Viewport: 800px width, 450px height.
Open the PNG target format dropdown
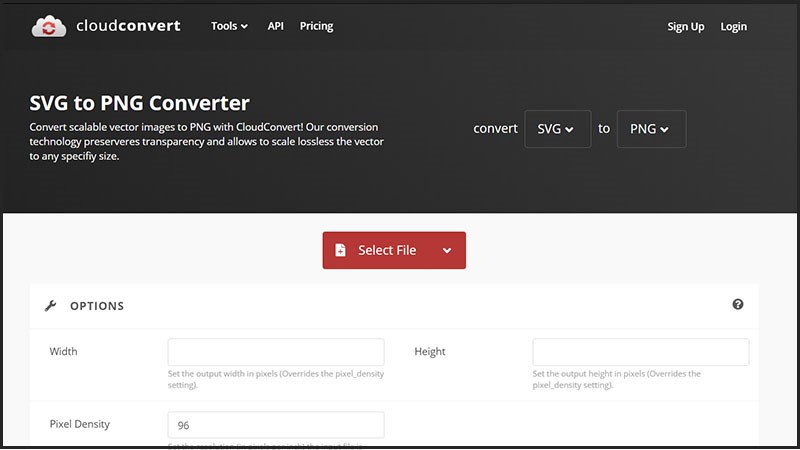652,129
